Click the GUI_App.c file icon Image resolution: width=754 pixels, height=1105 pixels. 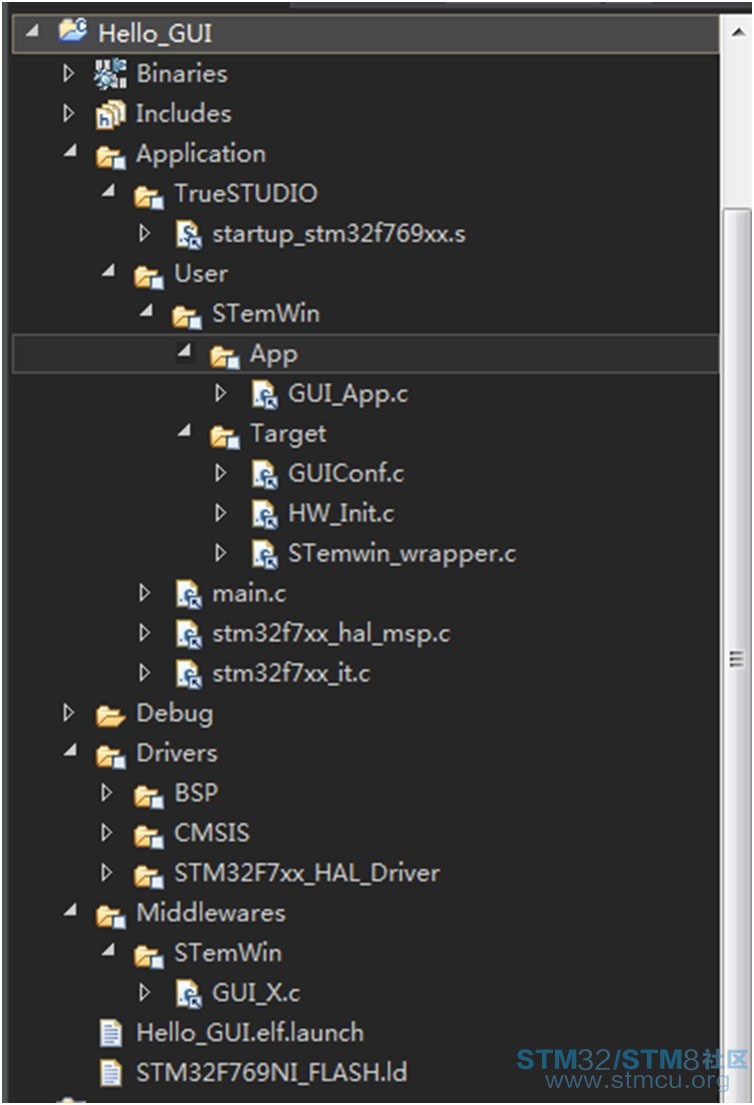pyautogui.click(x=264, y=394)
